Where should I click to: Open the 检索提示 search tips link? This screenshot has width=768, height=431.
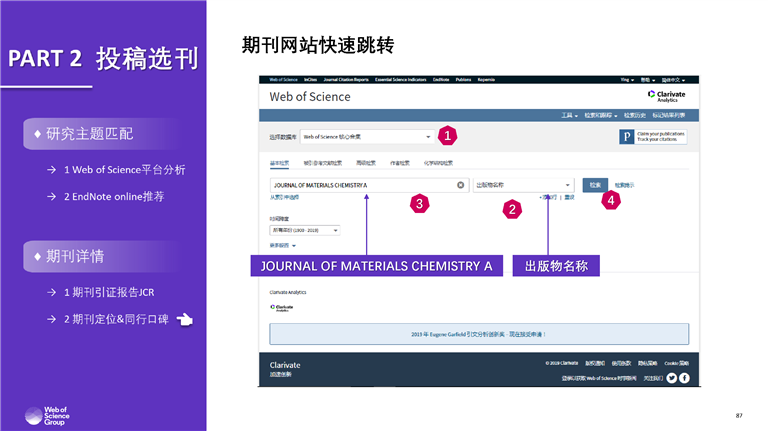pyautogui.click(x=624, y=185)
